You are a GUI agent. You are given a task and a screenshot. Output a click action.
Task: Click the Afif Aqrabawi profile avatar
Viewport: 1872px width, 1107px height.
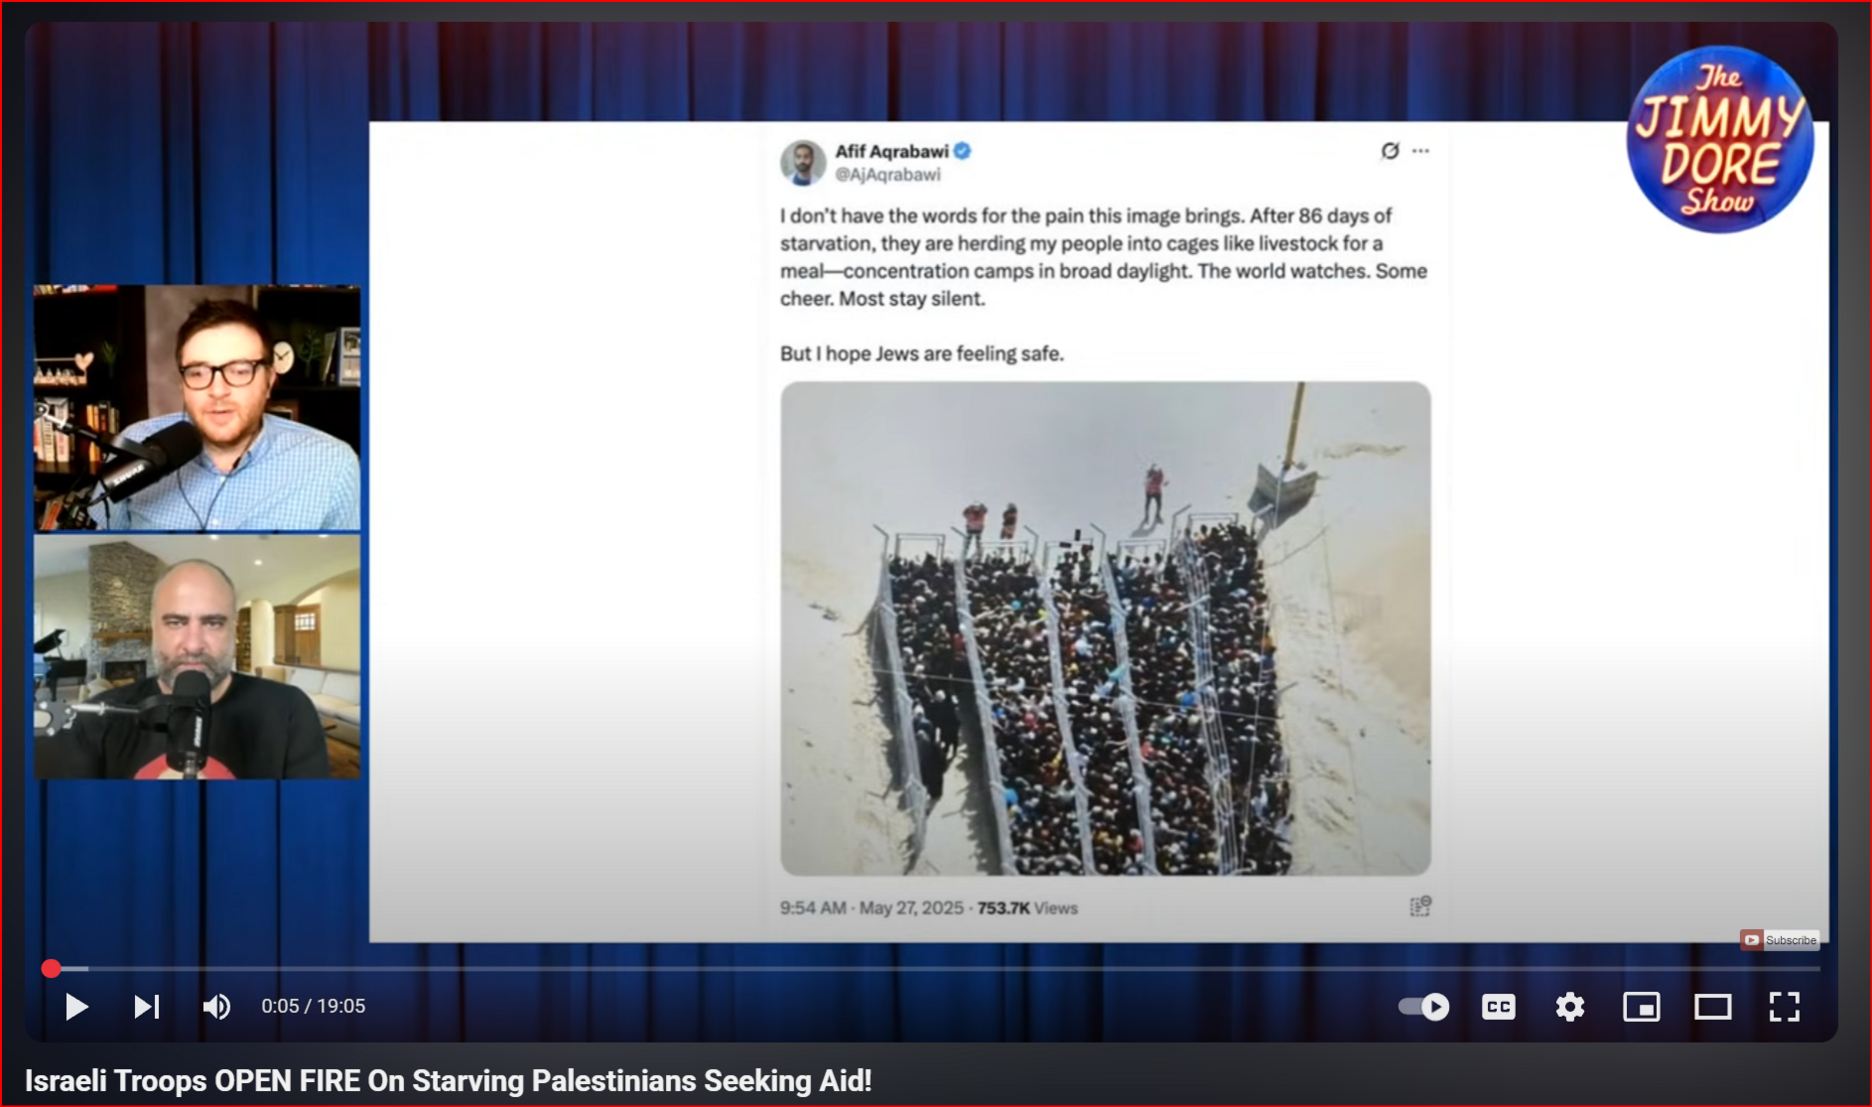[x=802, y=162]
